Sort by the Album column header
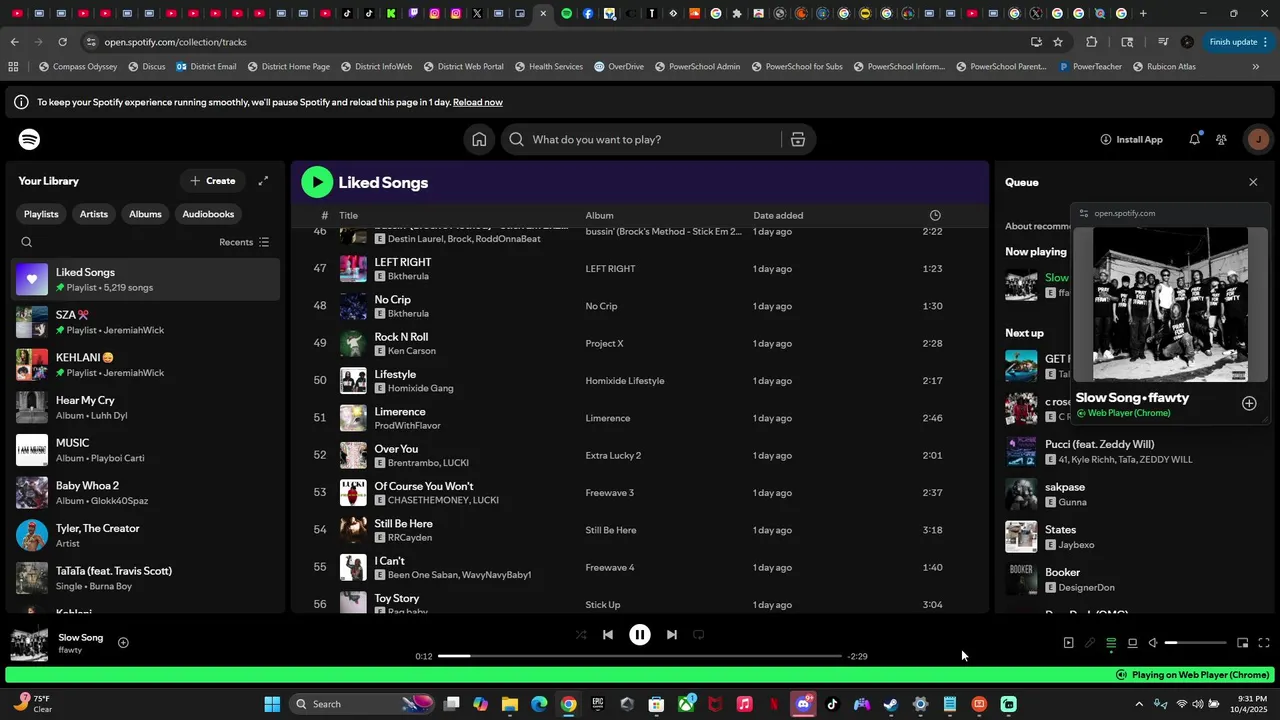The width and height of the screenshot is (1280, 720). click(x=600, y=215)
